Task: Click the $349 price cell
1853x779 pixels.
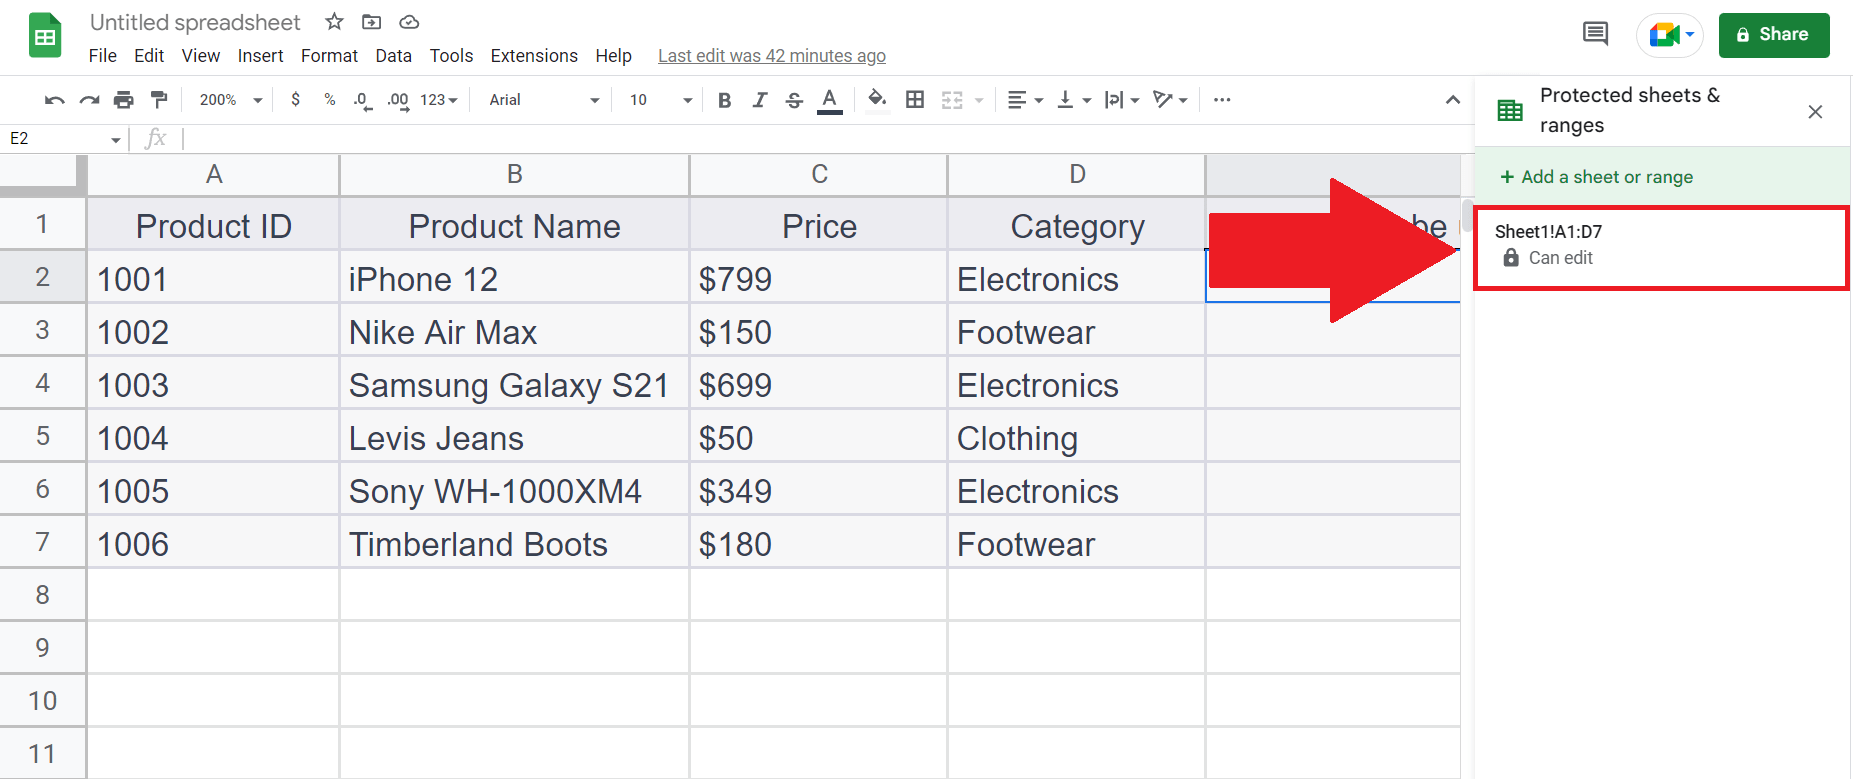Action: point(819,490)
